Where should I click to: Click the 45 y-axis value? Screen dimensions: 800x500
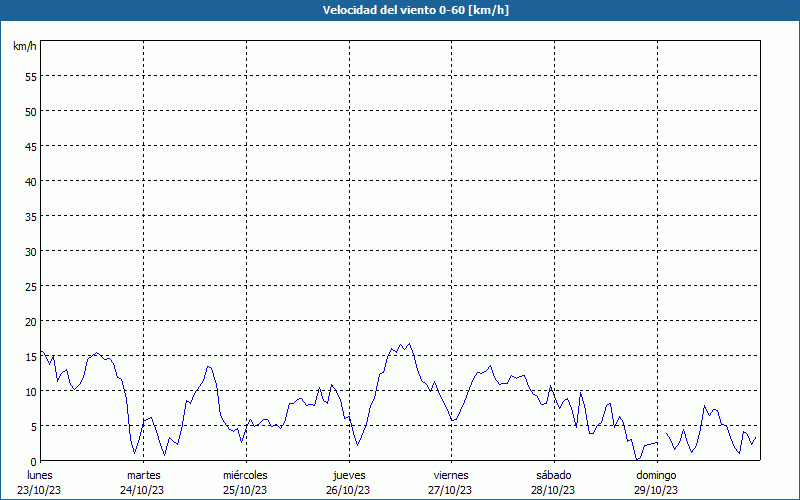click(31, 147)
